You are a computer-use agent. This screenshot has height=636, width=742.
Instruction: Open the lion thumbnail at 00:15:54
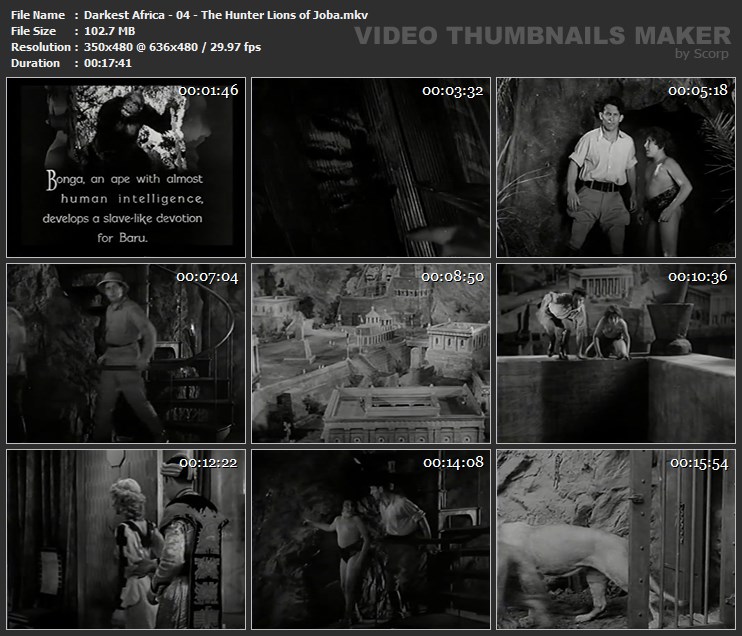pos(616,539)
